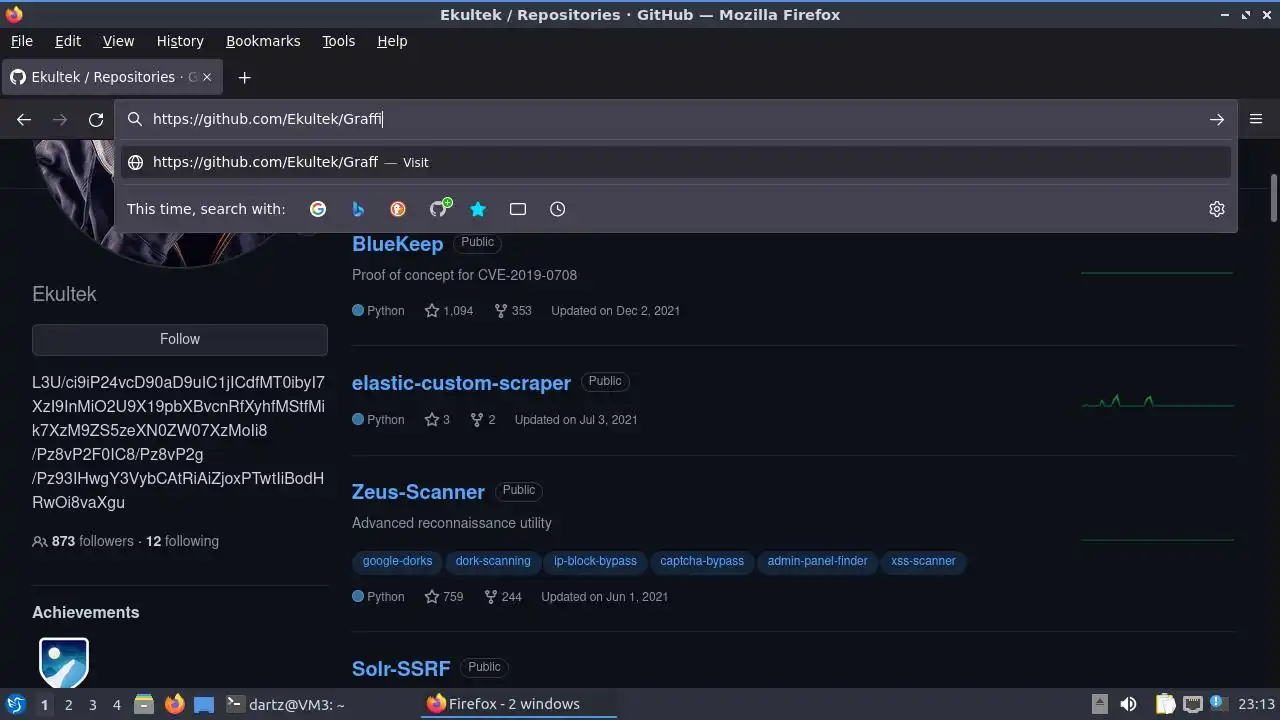Click the Achievements heading link

[x=85, y=612]
